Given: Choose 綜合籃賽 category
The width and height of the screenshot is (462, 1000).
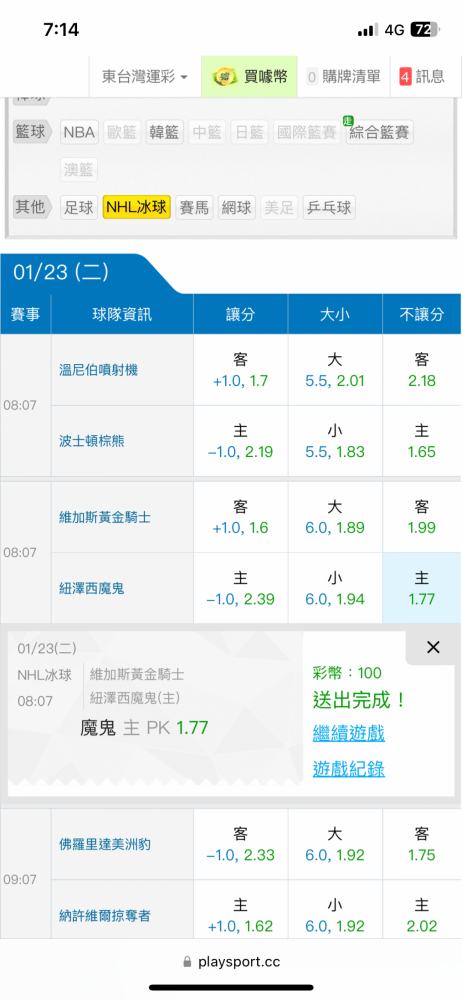Looking at the screenshot, I should (380, 133).
